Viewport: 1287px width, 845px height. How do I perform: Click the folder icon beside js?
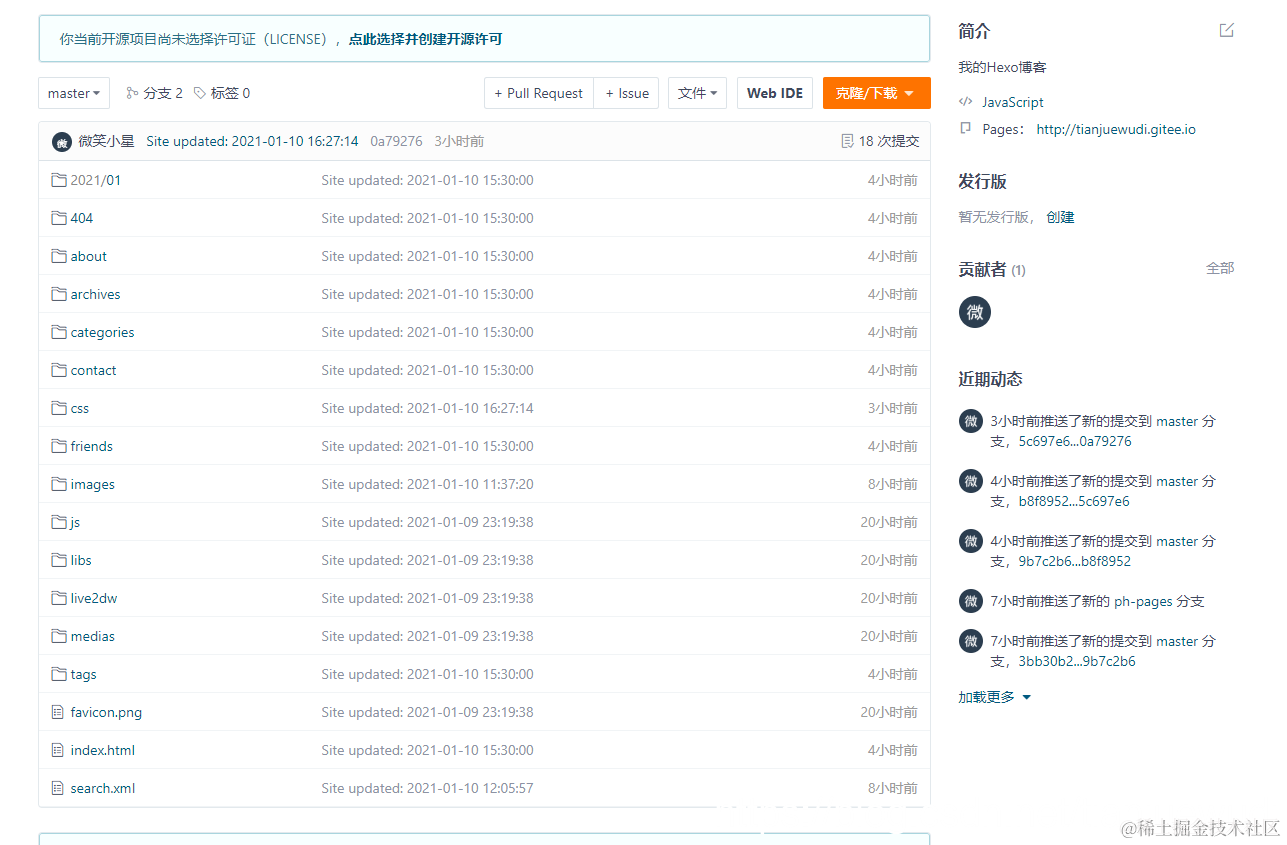point(59,522)
